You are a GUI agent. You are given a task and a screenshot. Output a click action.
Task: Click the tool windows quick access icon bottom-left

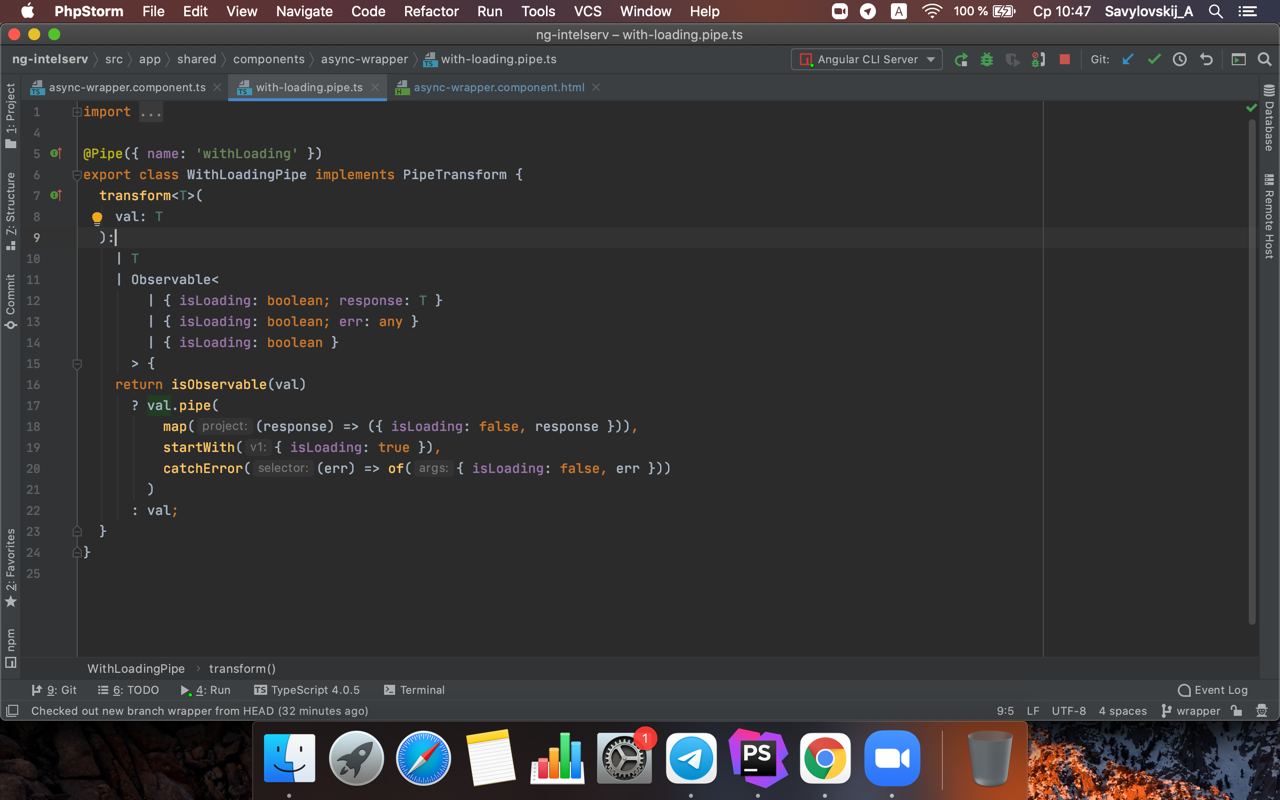[x=12, y=711]
